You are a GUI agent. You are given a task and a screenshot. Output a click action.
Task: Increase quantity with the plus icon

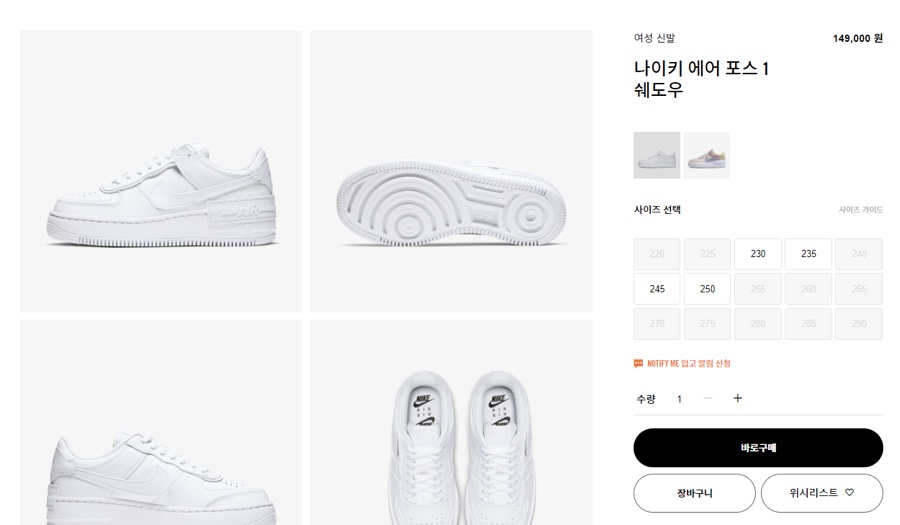(x=738, y=398)
